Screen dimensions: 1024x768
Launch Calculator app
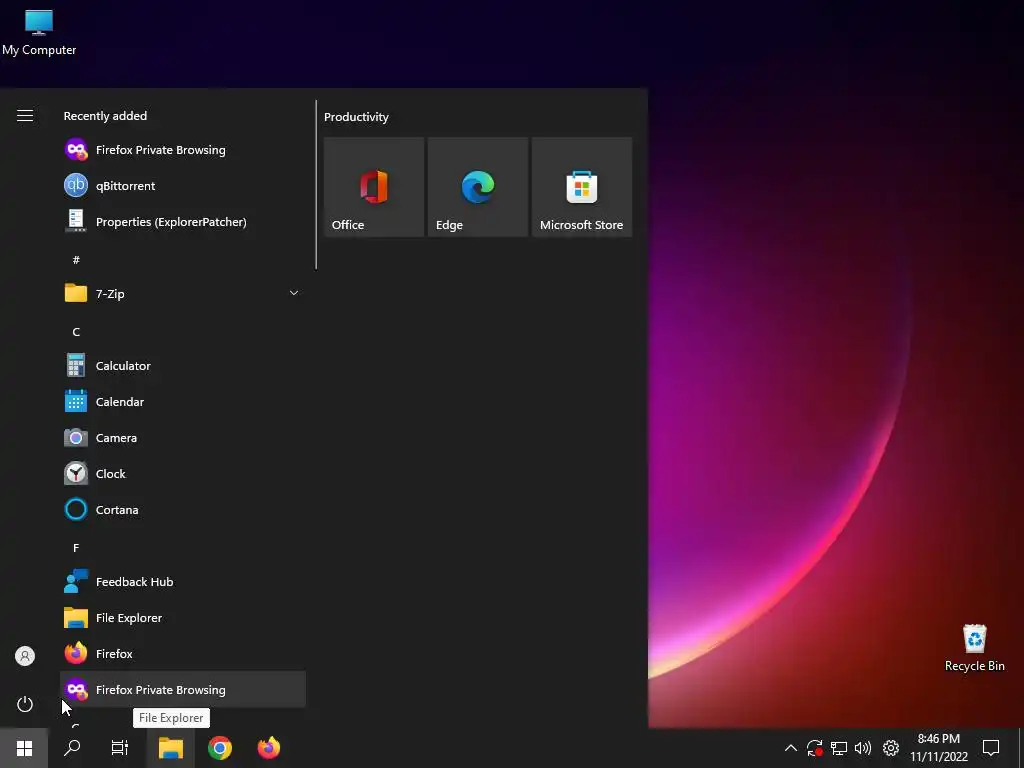tap(183, 366)
